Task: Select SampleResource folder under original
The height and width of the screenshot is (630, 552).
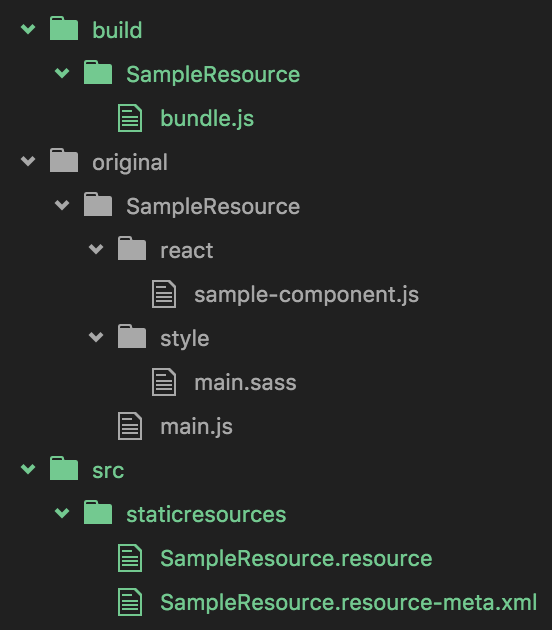Action: click(x=213, y=207)
